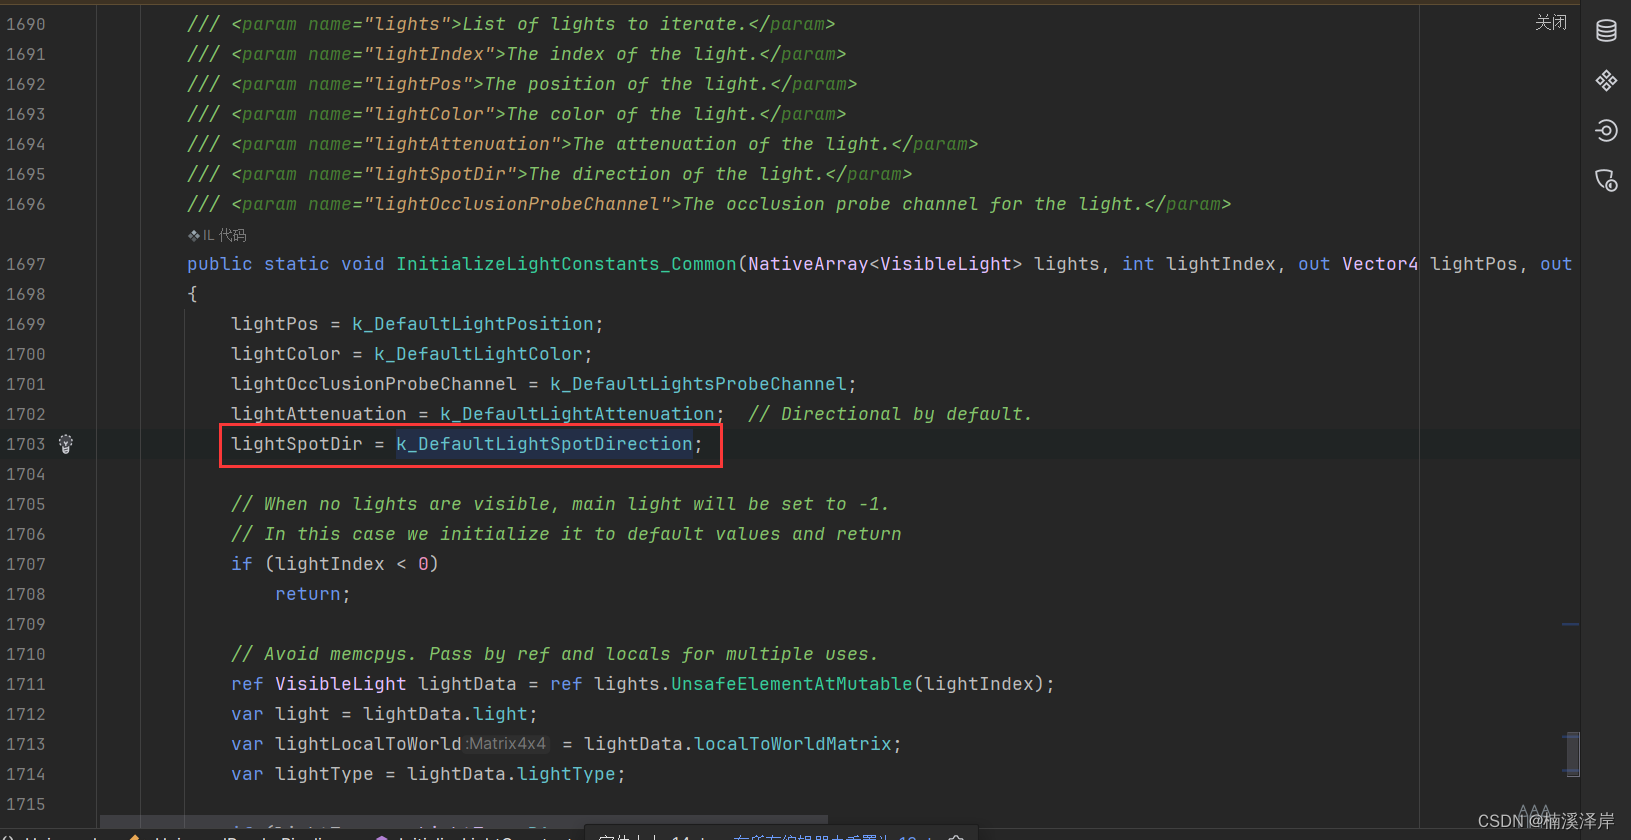Click localToWorldMatrix property on line 1713
This screenshot has height=840, width=1631.
pos(793,744)
